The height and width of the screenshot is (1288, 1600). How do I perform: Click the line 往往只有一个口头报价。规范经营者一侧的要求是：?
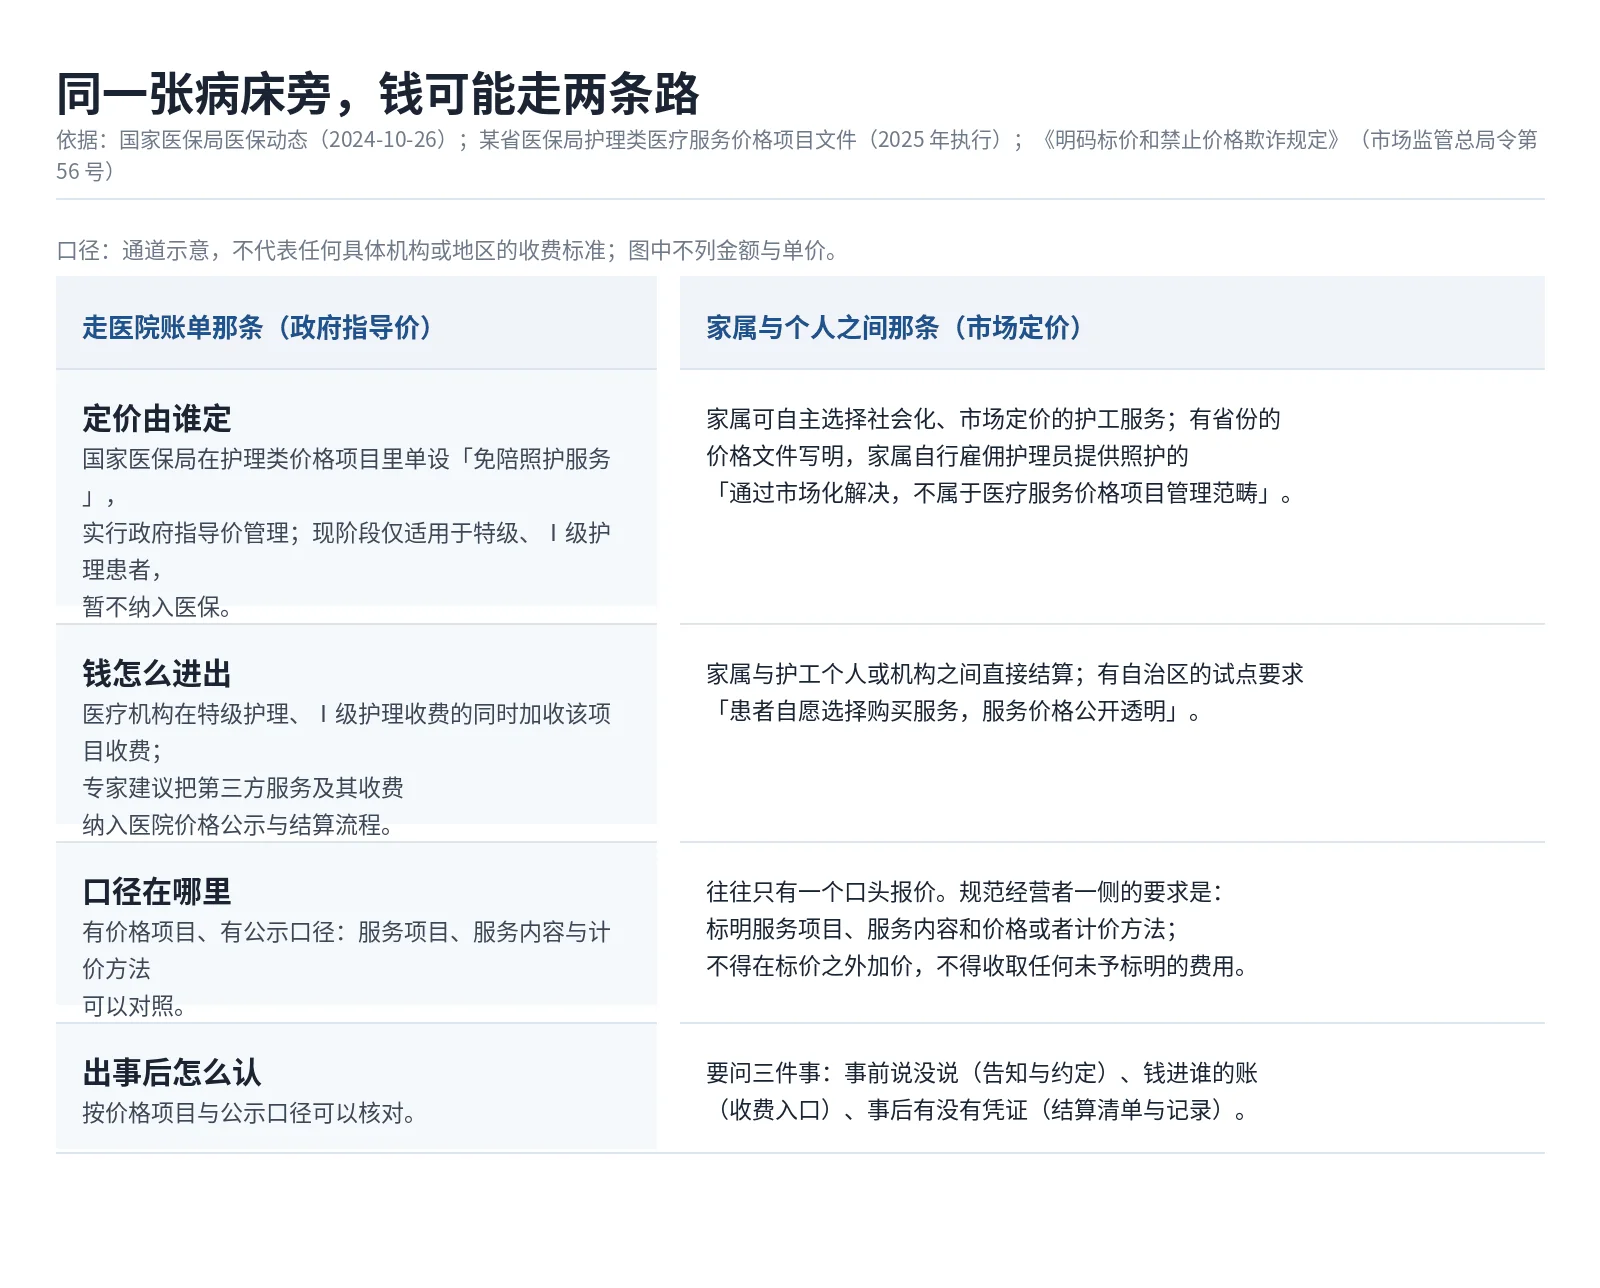pyautogui.click(x=965, y=892)
